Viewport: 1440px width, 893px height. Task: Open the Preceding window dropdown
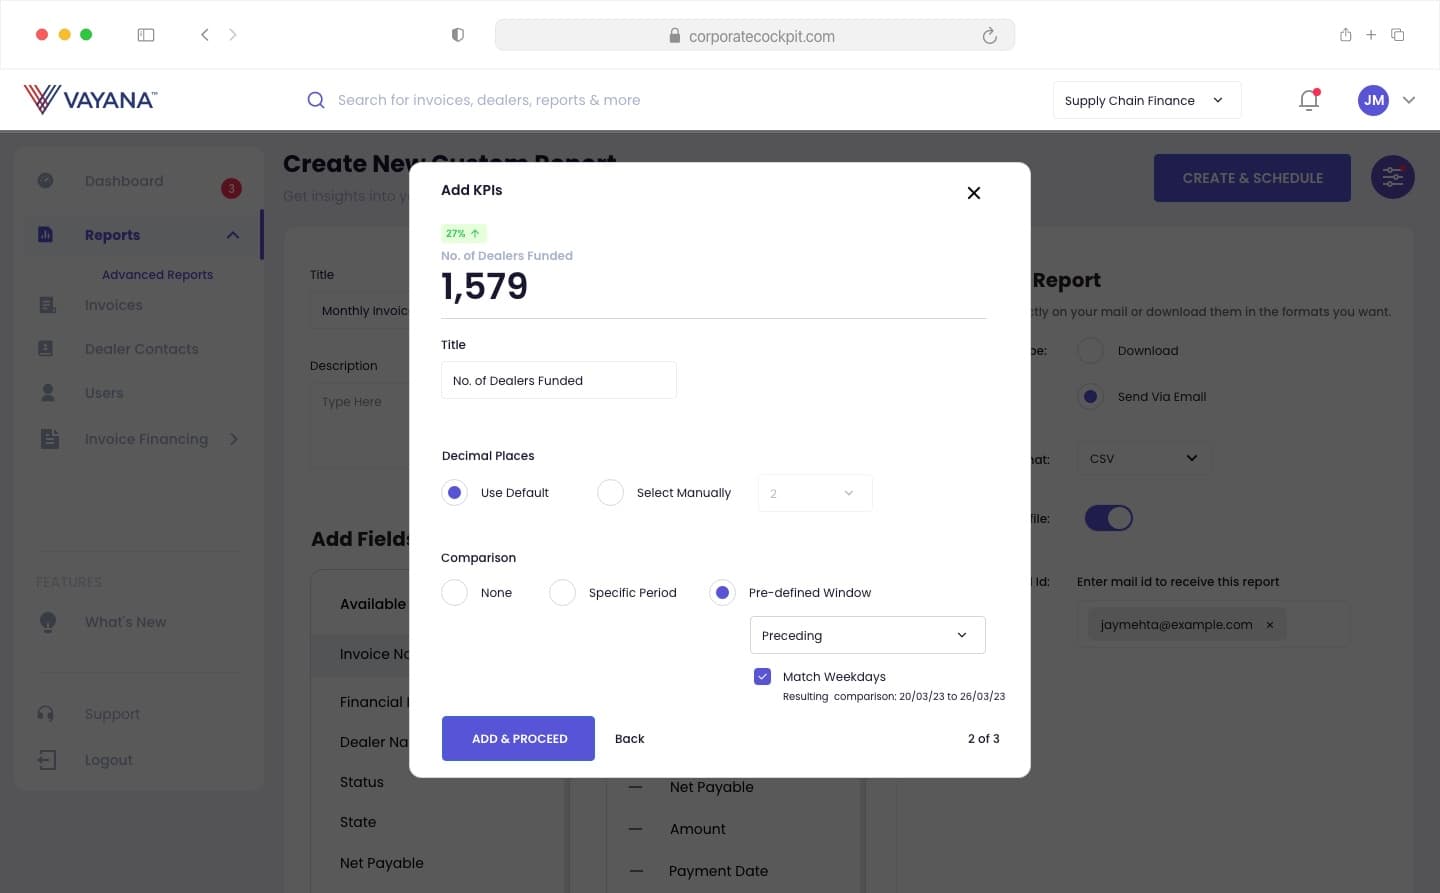[x=867, y=635]
